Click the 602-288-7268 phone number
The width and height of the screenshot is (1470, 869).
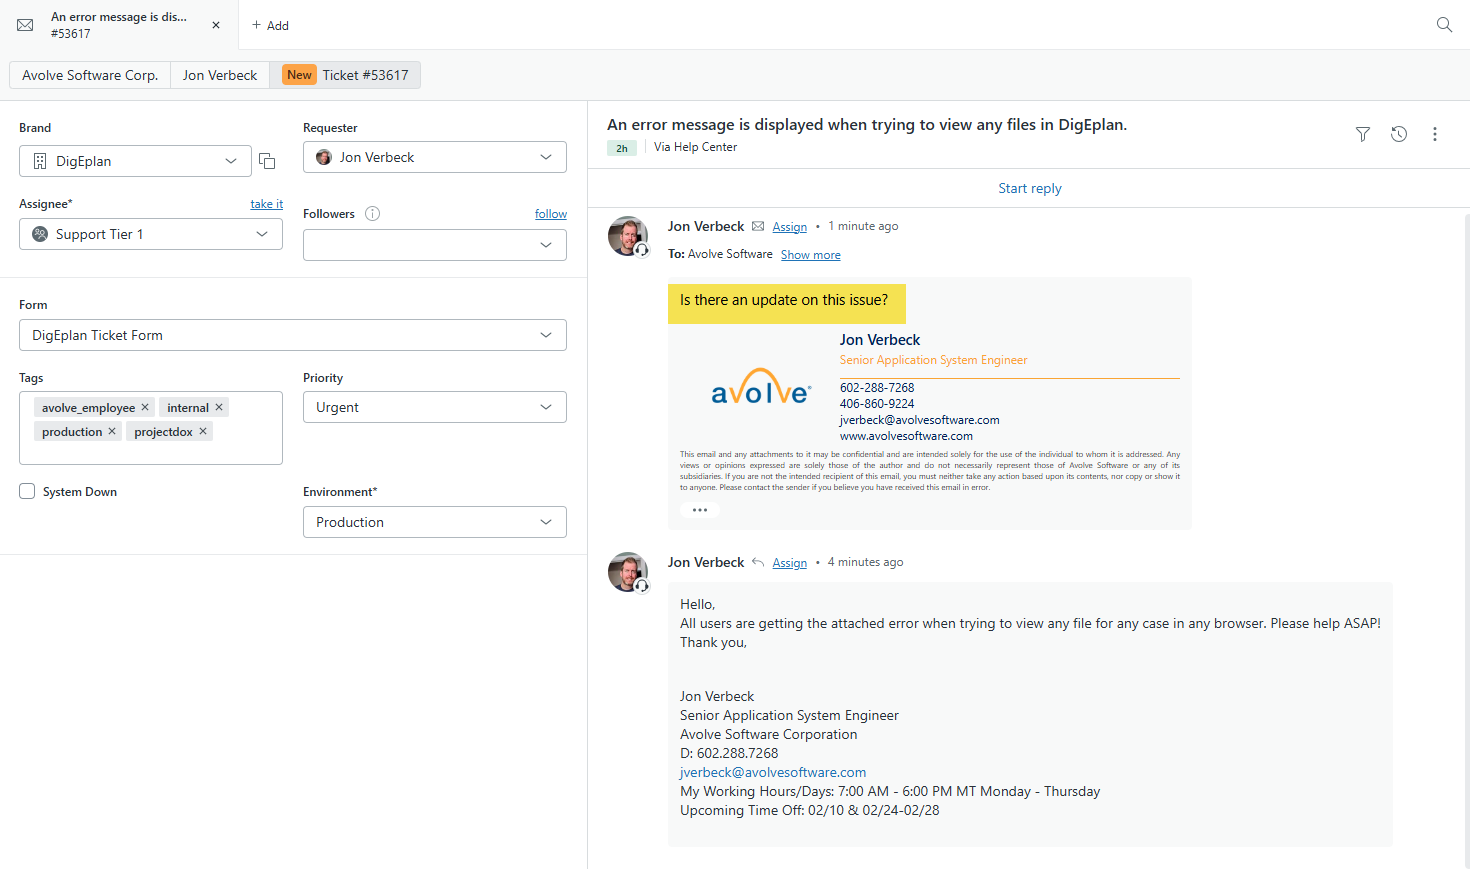tap(877, 388)
